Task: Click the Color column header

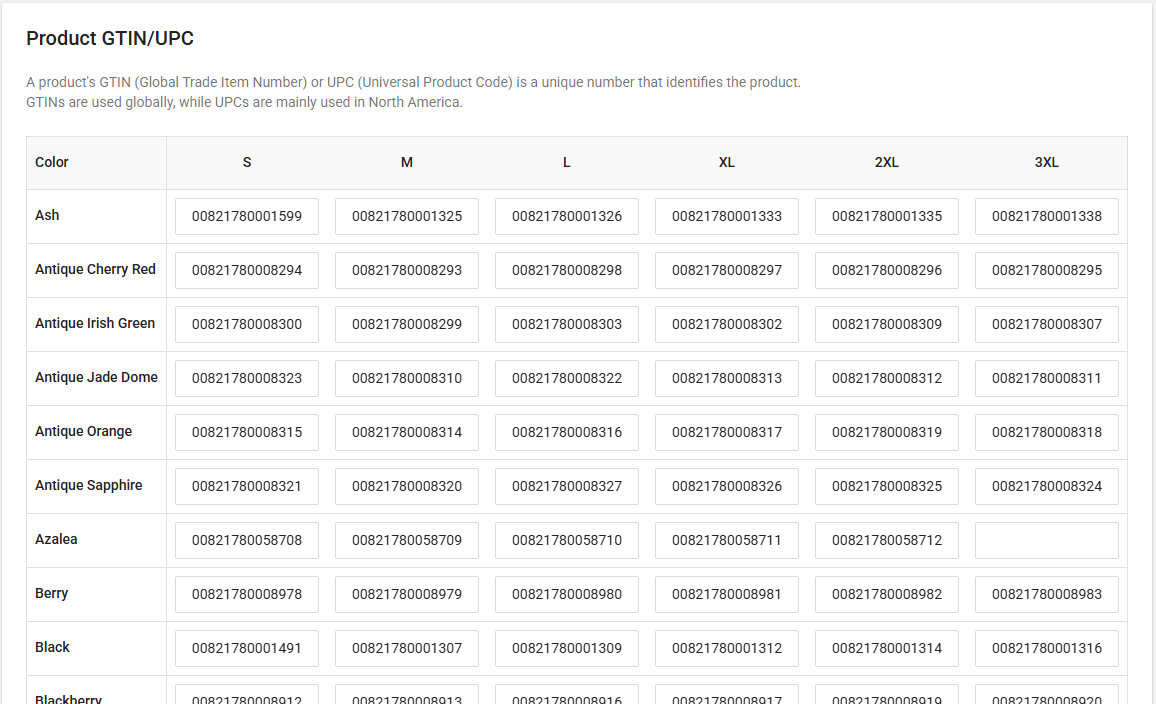Action: click(52, 162)
